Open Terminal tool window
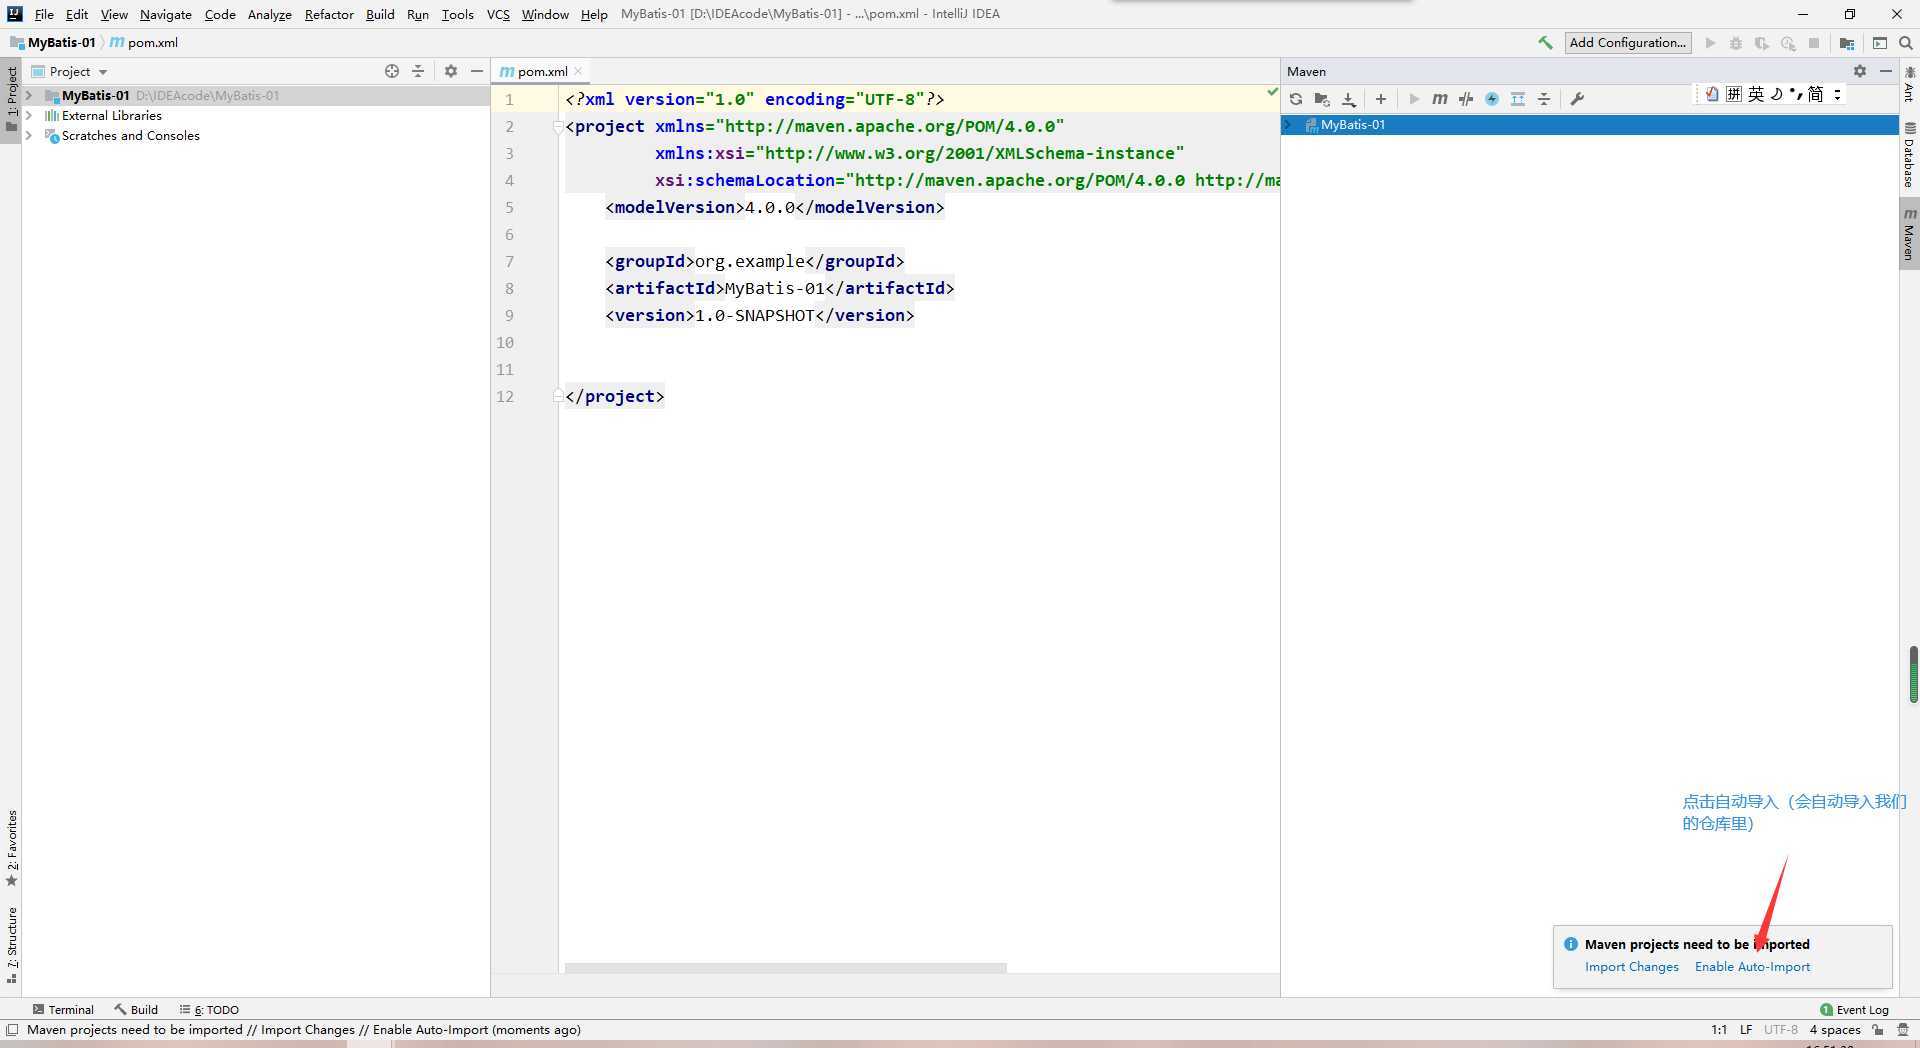The height and width of the screenshot is (1048, 1920). coord(63,1010)
